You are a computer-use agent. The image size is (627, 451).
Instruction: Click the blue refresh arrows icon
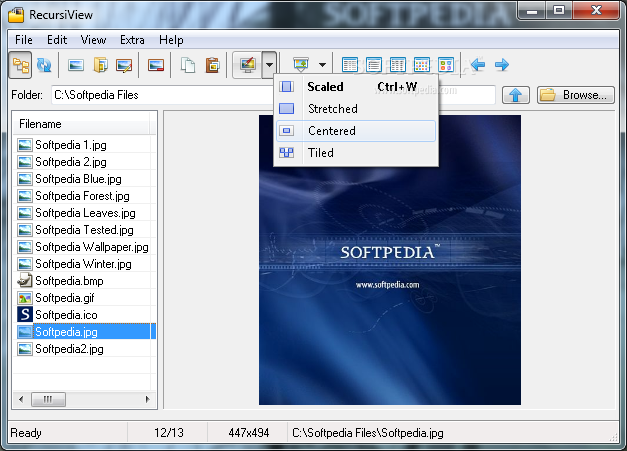coord(44,65)
